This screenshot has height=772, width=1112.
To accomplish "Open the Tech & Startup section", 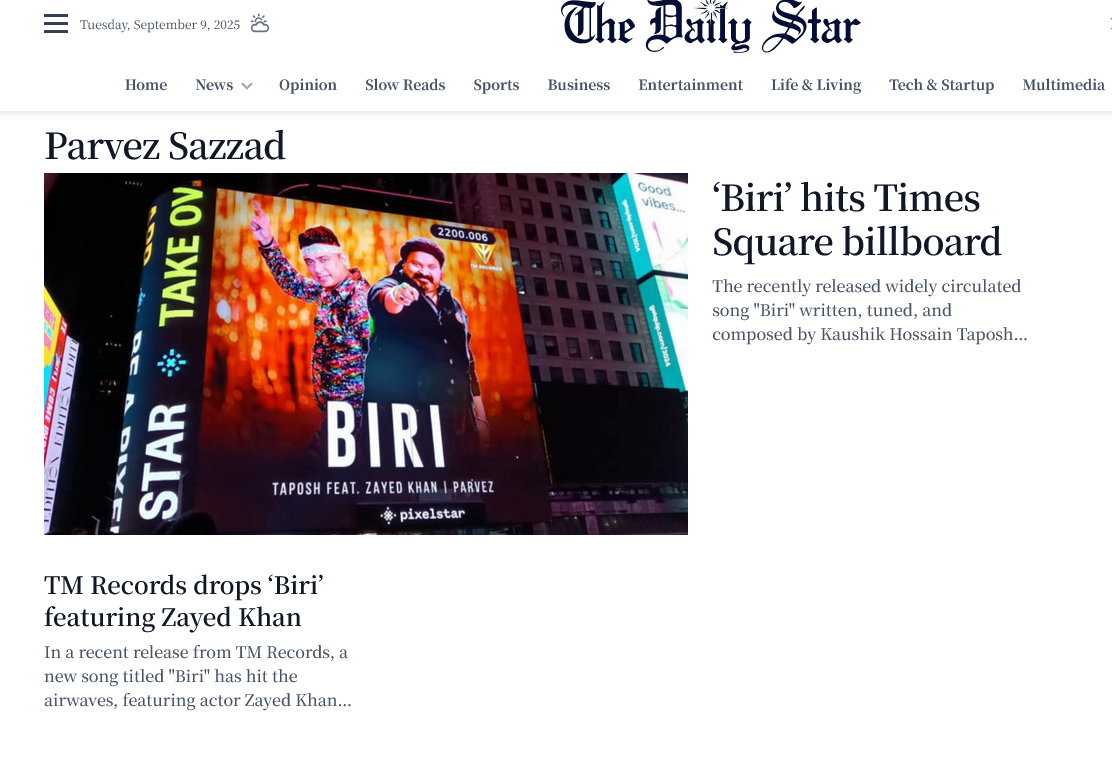I will pyautogui.click(x=941, y=85).
